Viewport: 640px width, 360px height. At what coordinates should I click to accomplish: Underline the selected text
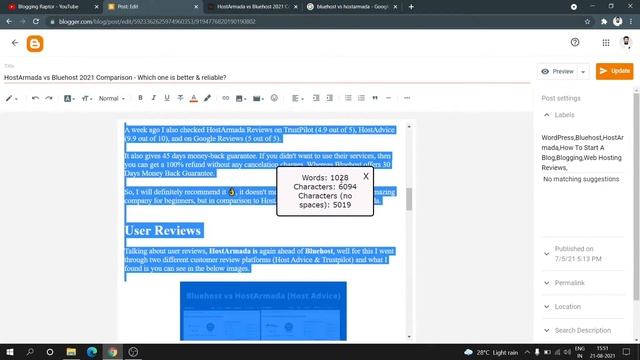(167, 98)
